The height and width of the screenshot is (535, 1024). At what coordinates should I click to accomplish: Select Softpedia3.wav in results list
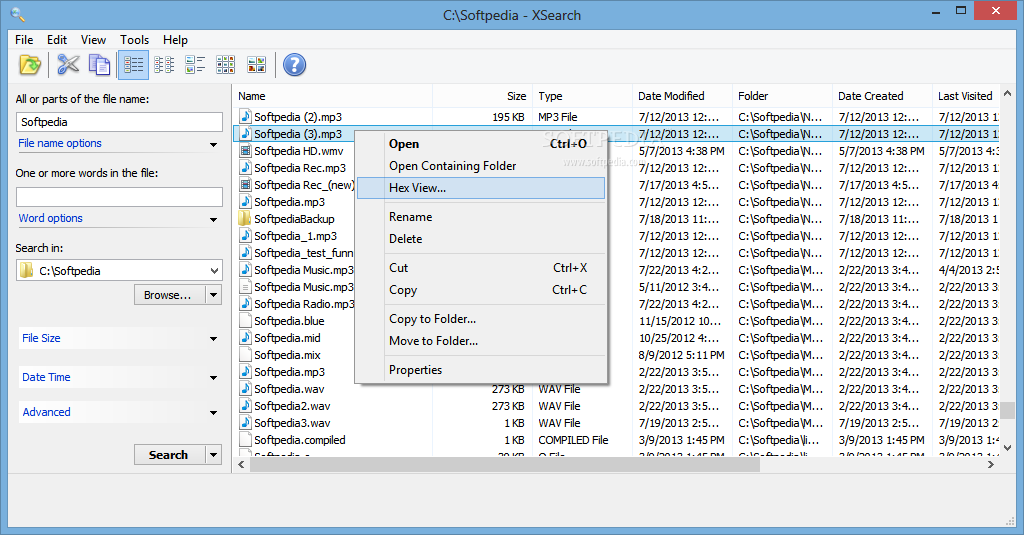[x=292, y=423]
